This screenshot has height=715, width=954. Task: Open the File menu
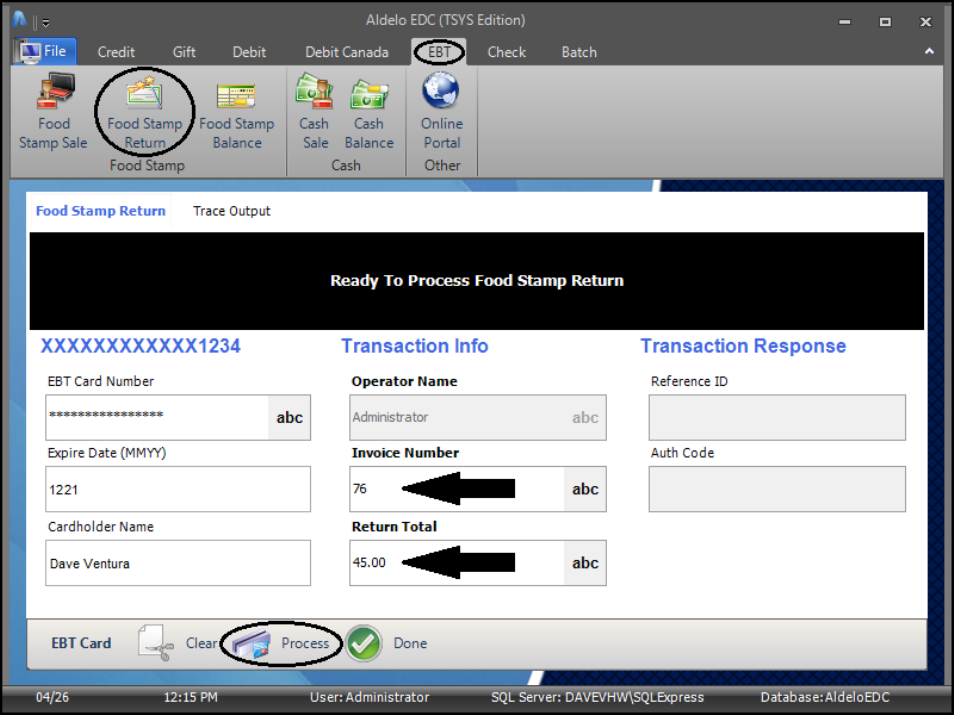[44, 52]
